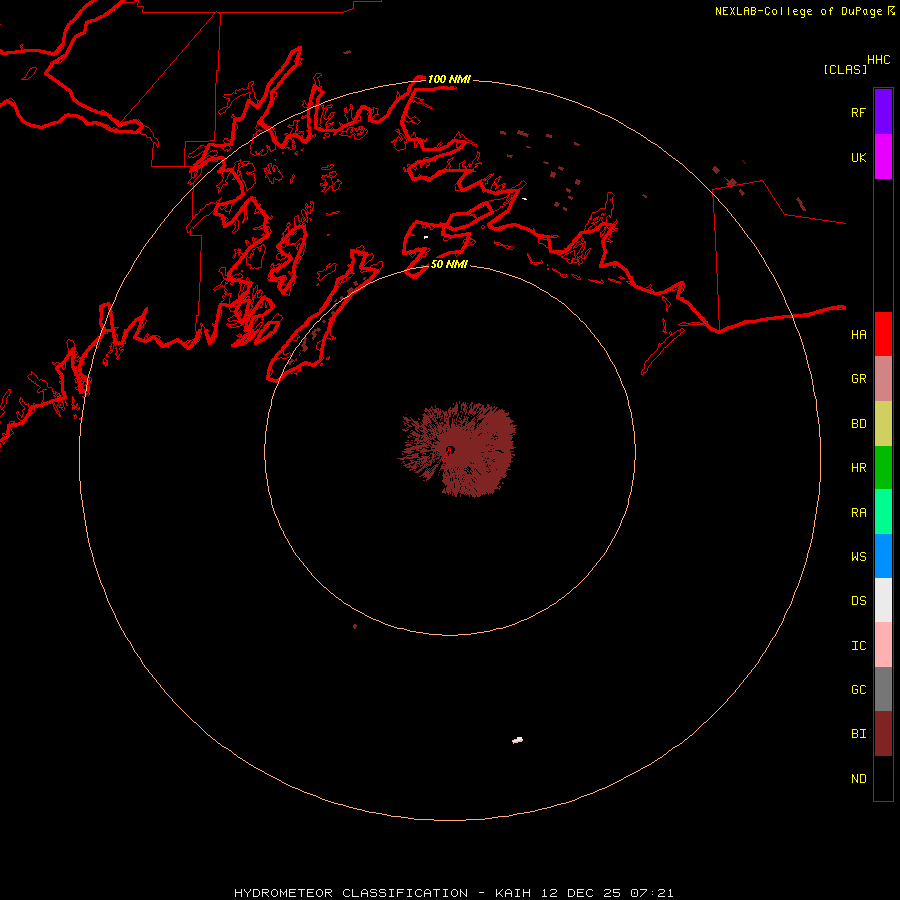The height and width of the screenshot is (900, 900).
Task: Click the Hydrometeor Classification KAIH title caption
Action: tap(453, 893)
